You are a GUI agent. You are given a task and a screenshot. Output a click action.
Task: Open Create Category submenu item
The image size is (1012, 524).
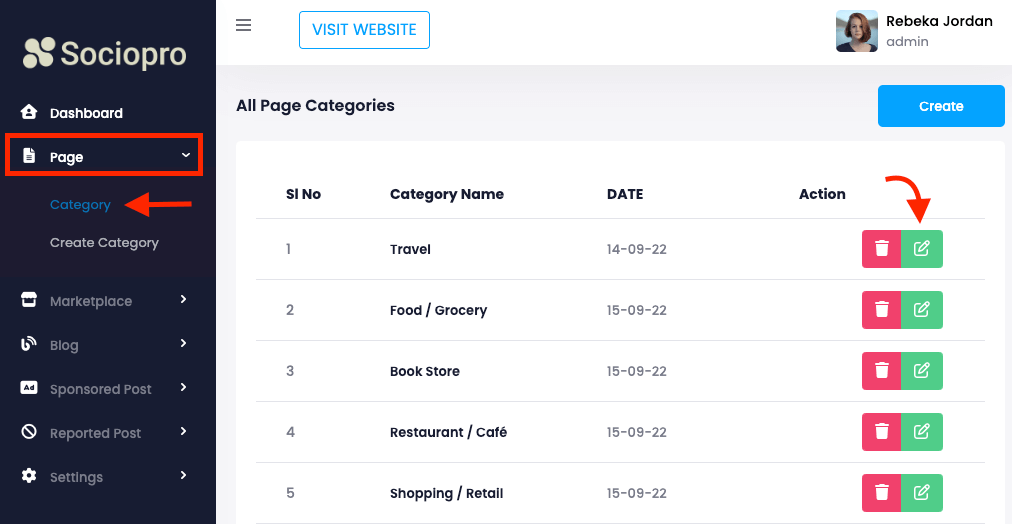tap(104, 243)
